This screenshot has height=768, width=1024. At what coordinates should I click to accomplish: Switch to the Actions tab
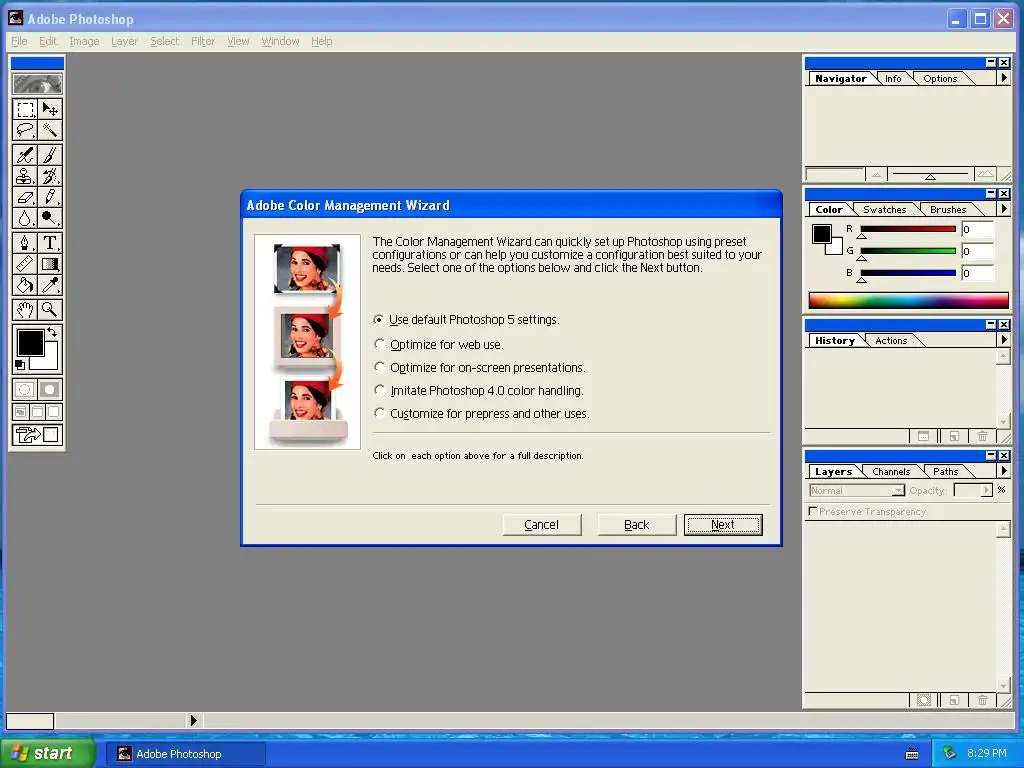891,341
